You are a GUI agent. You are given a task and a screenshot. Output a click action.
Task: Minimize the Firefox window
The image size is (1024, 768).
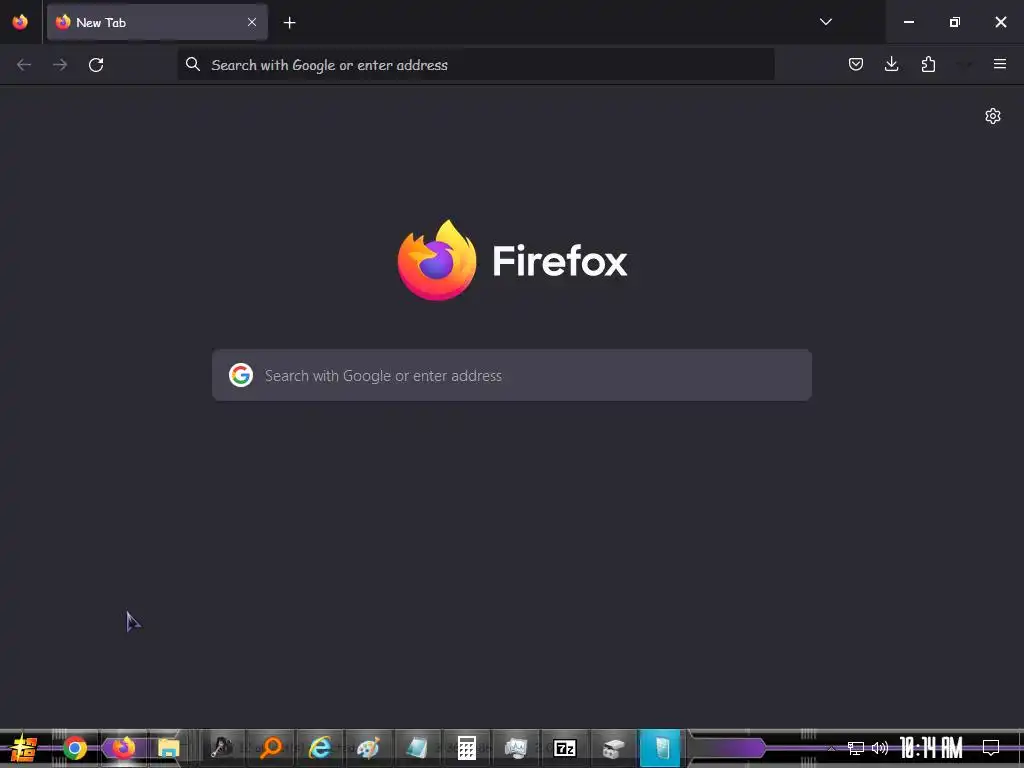908,22
